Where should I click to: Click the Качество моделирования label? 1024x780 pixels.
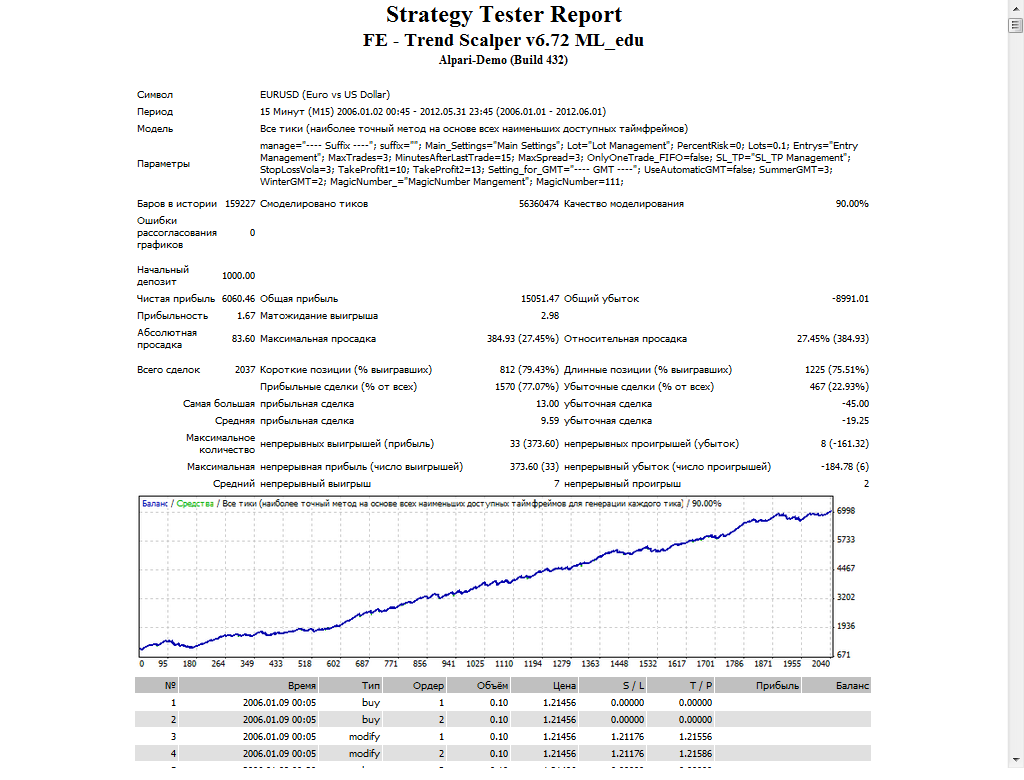pos(624,204)
